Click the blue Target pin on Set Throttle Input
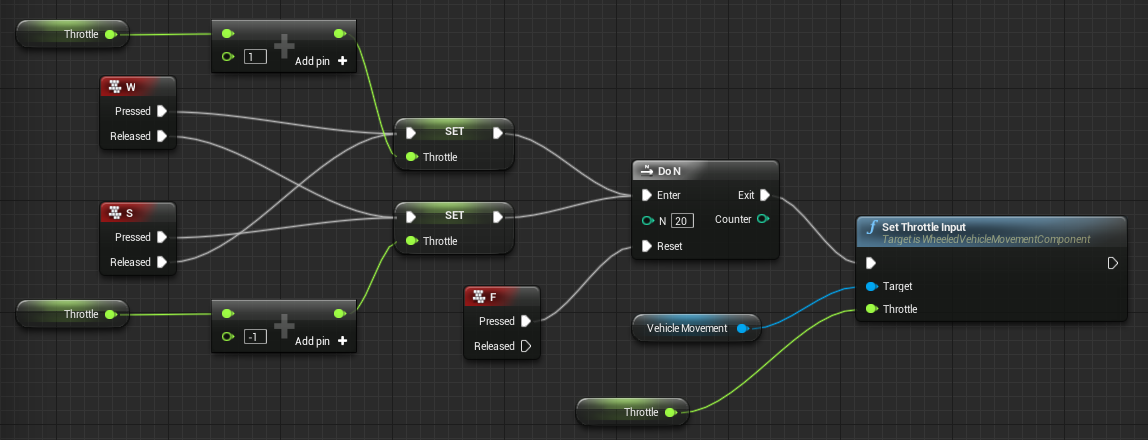Viewport: 1148px width, 440px height. point(871,286)
